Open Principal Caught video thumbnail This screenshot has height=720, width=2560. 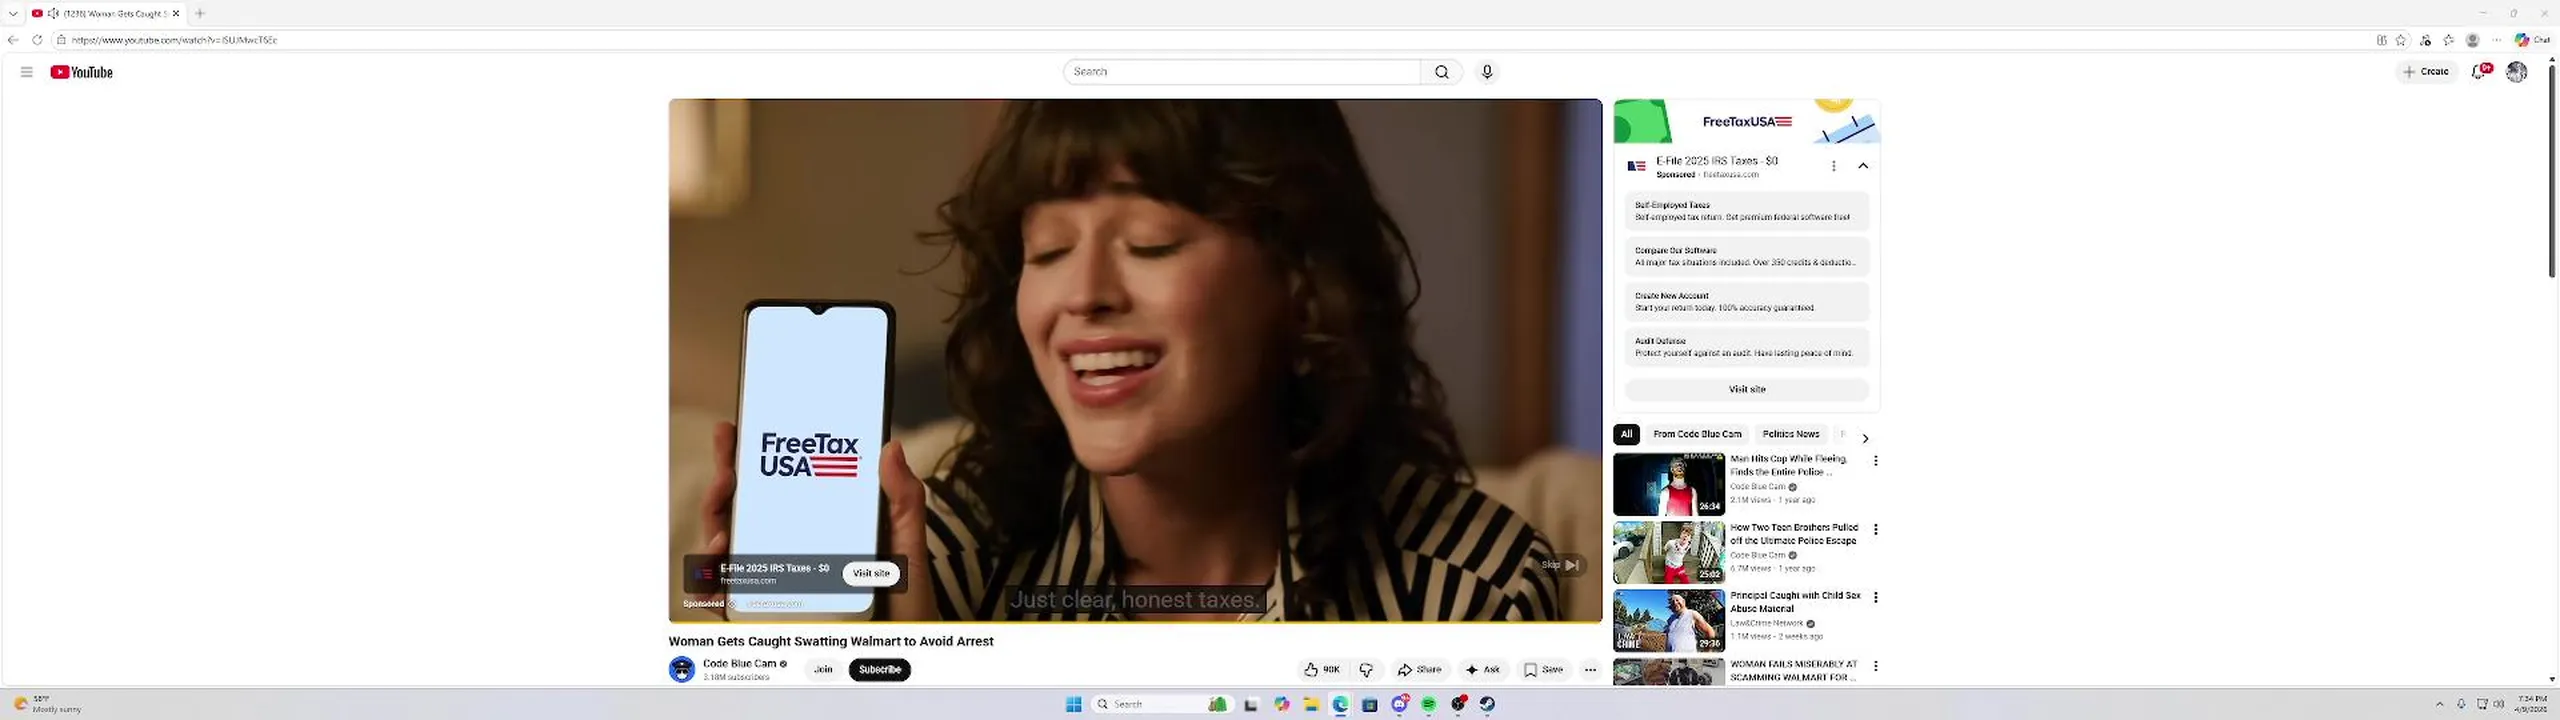click(1668, 621)
